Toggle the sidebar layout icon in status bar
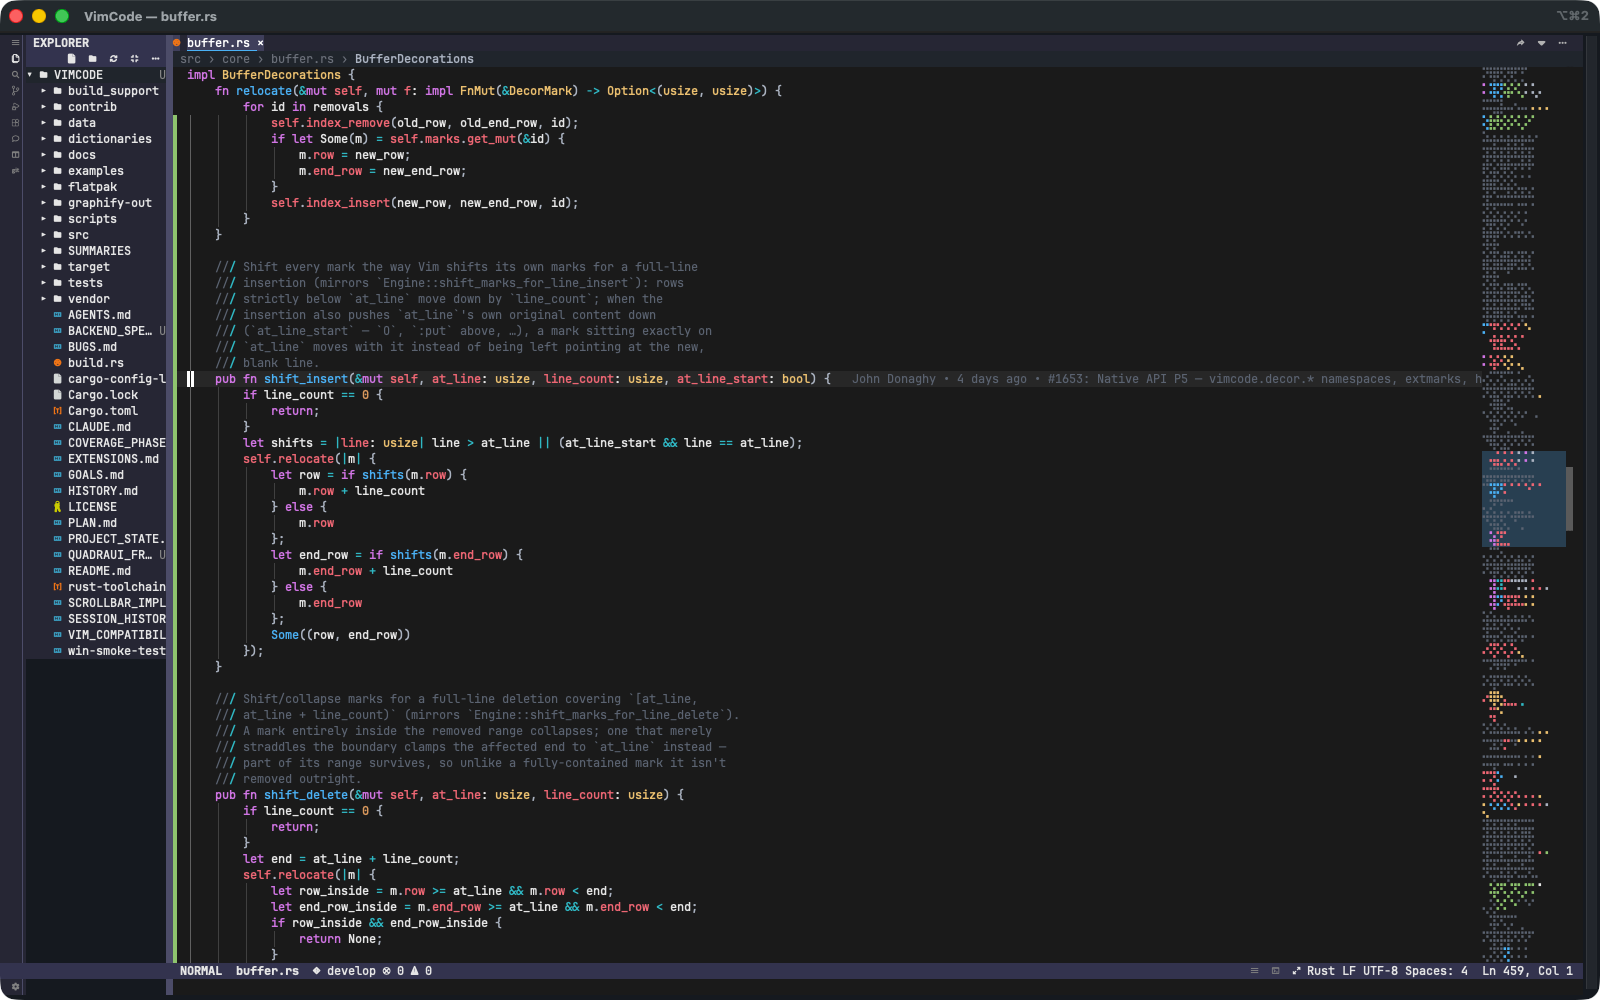This screenshot has height=1000, width=1600. pos(1254,971)
